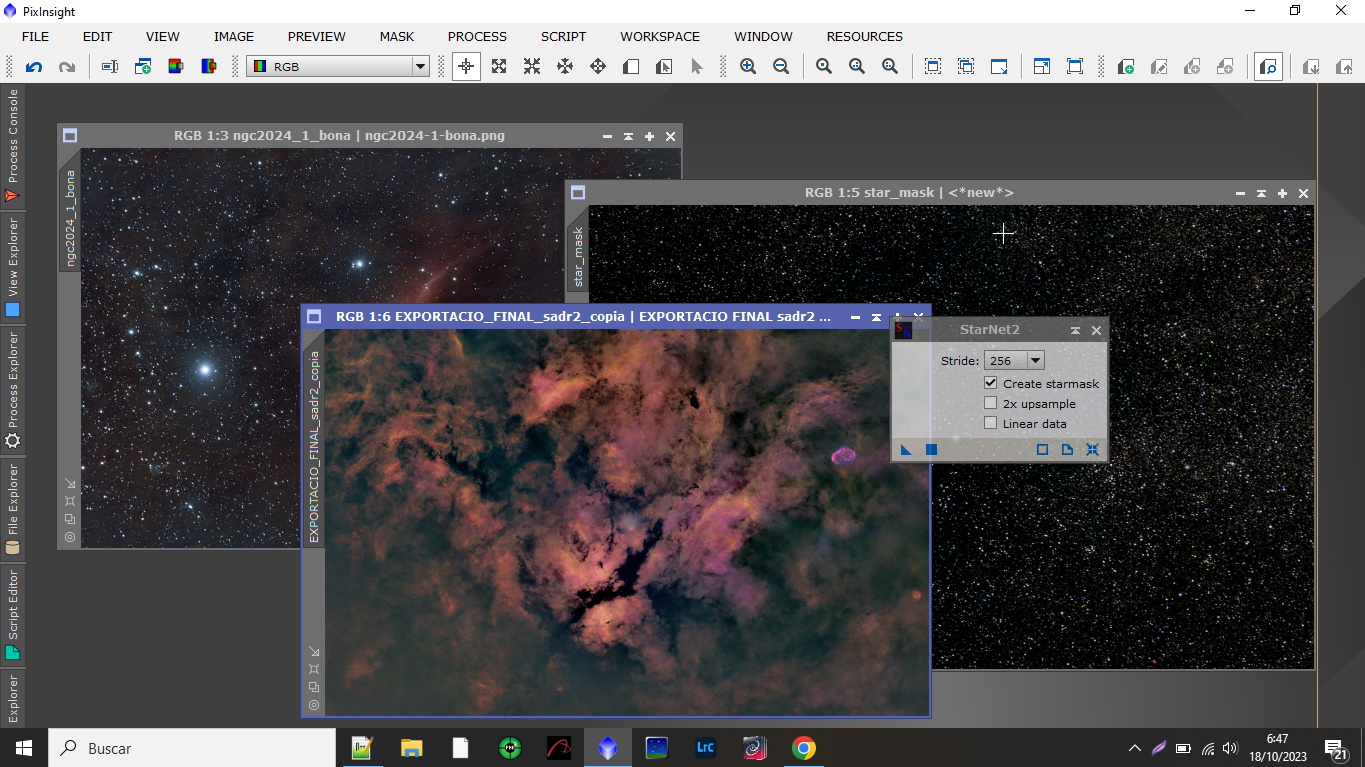This screenshot has width=1365, height=767.
Task: Click the Zoom to Fit outward-arrows icon
Action: click(x=499, y=67)
